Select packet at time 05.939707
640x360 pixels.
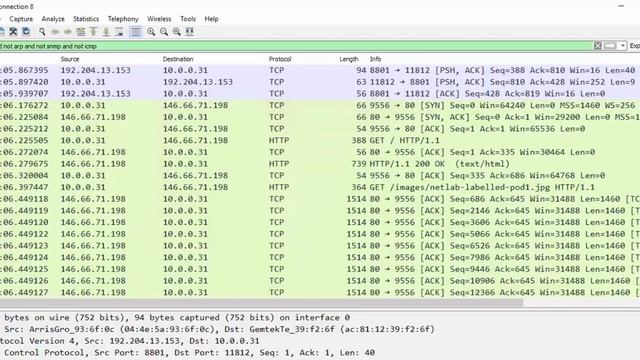(x=320, y=93)
